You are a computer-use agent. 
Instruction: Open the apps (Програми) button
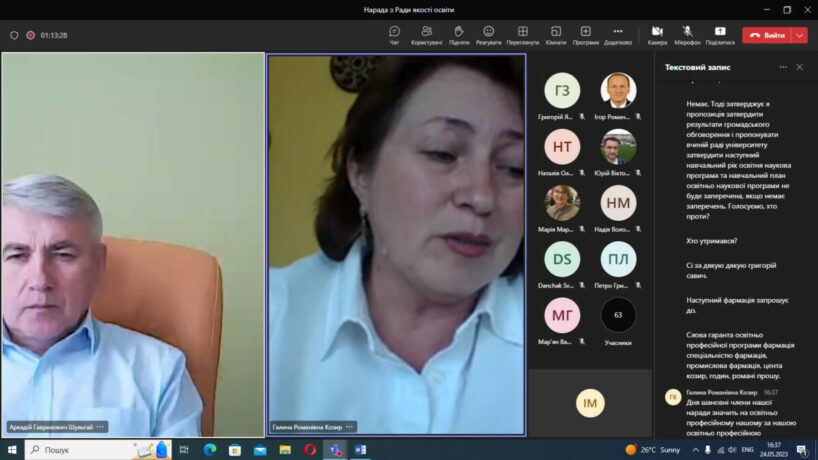click(586, 34)
